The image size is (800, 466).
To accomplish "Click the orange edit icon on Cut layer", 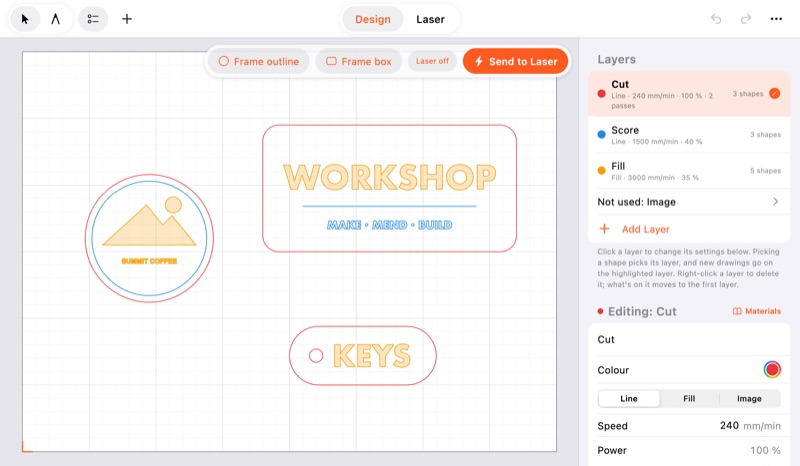I will [774, 93].
